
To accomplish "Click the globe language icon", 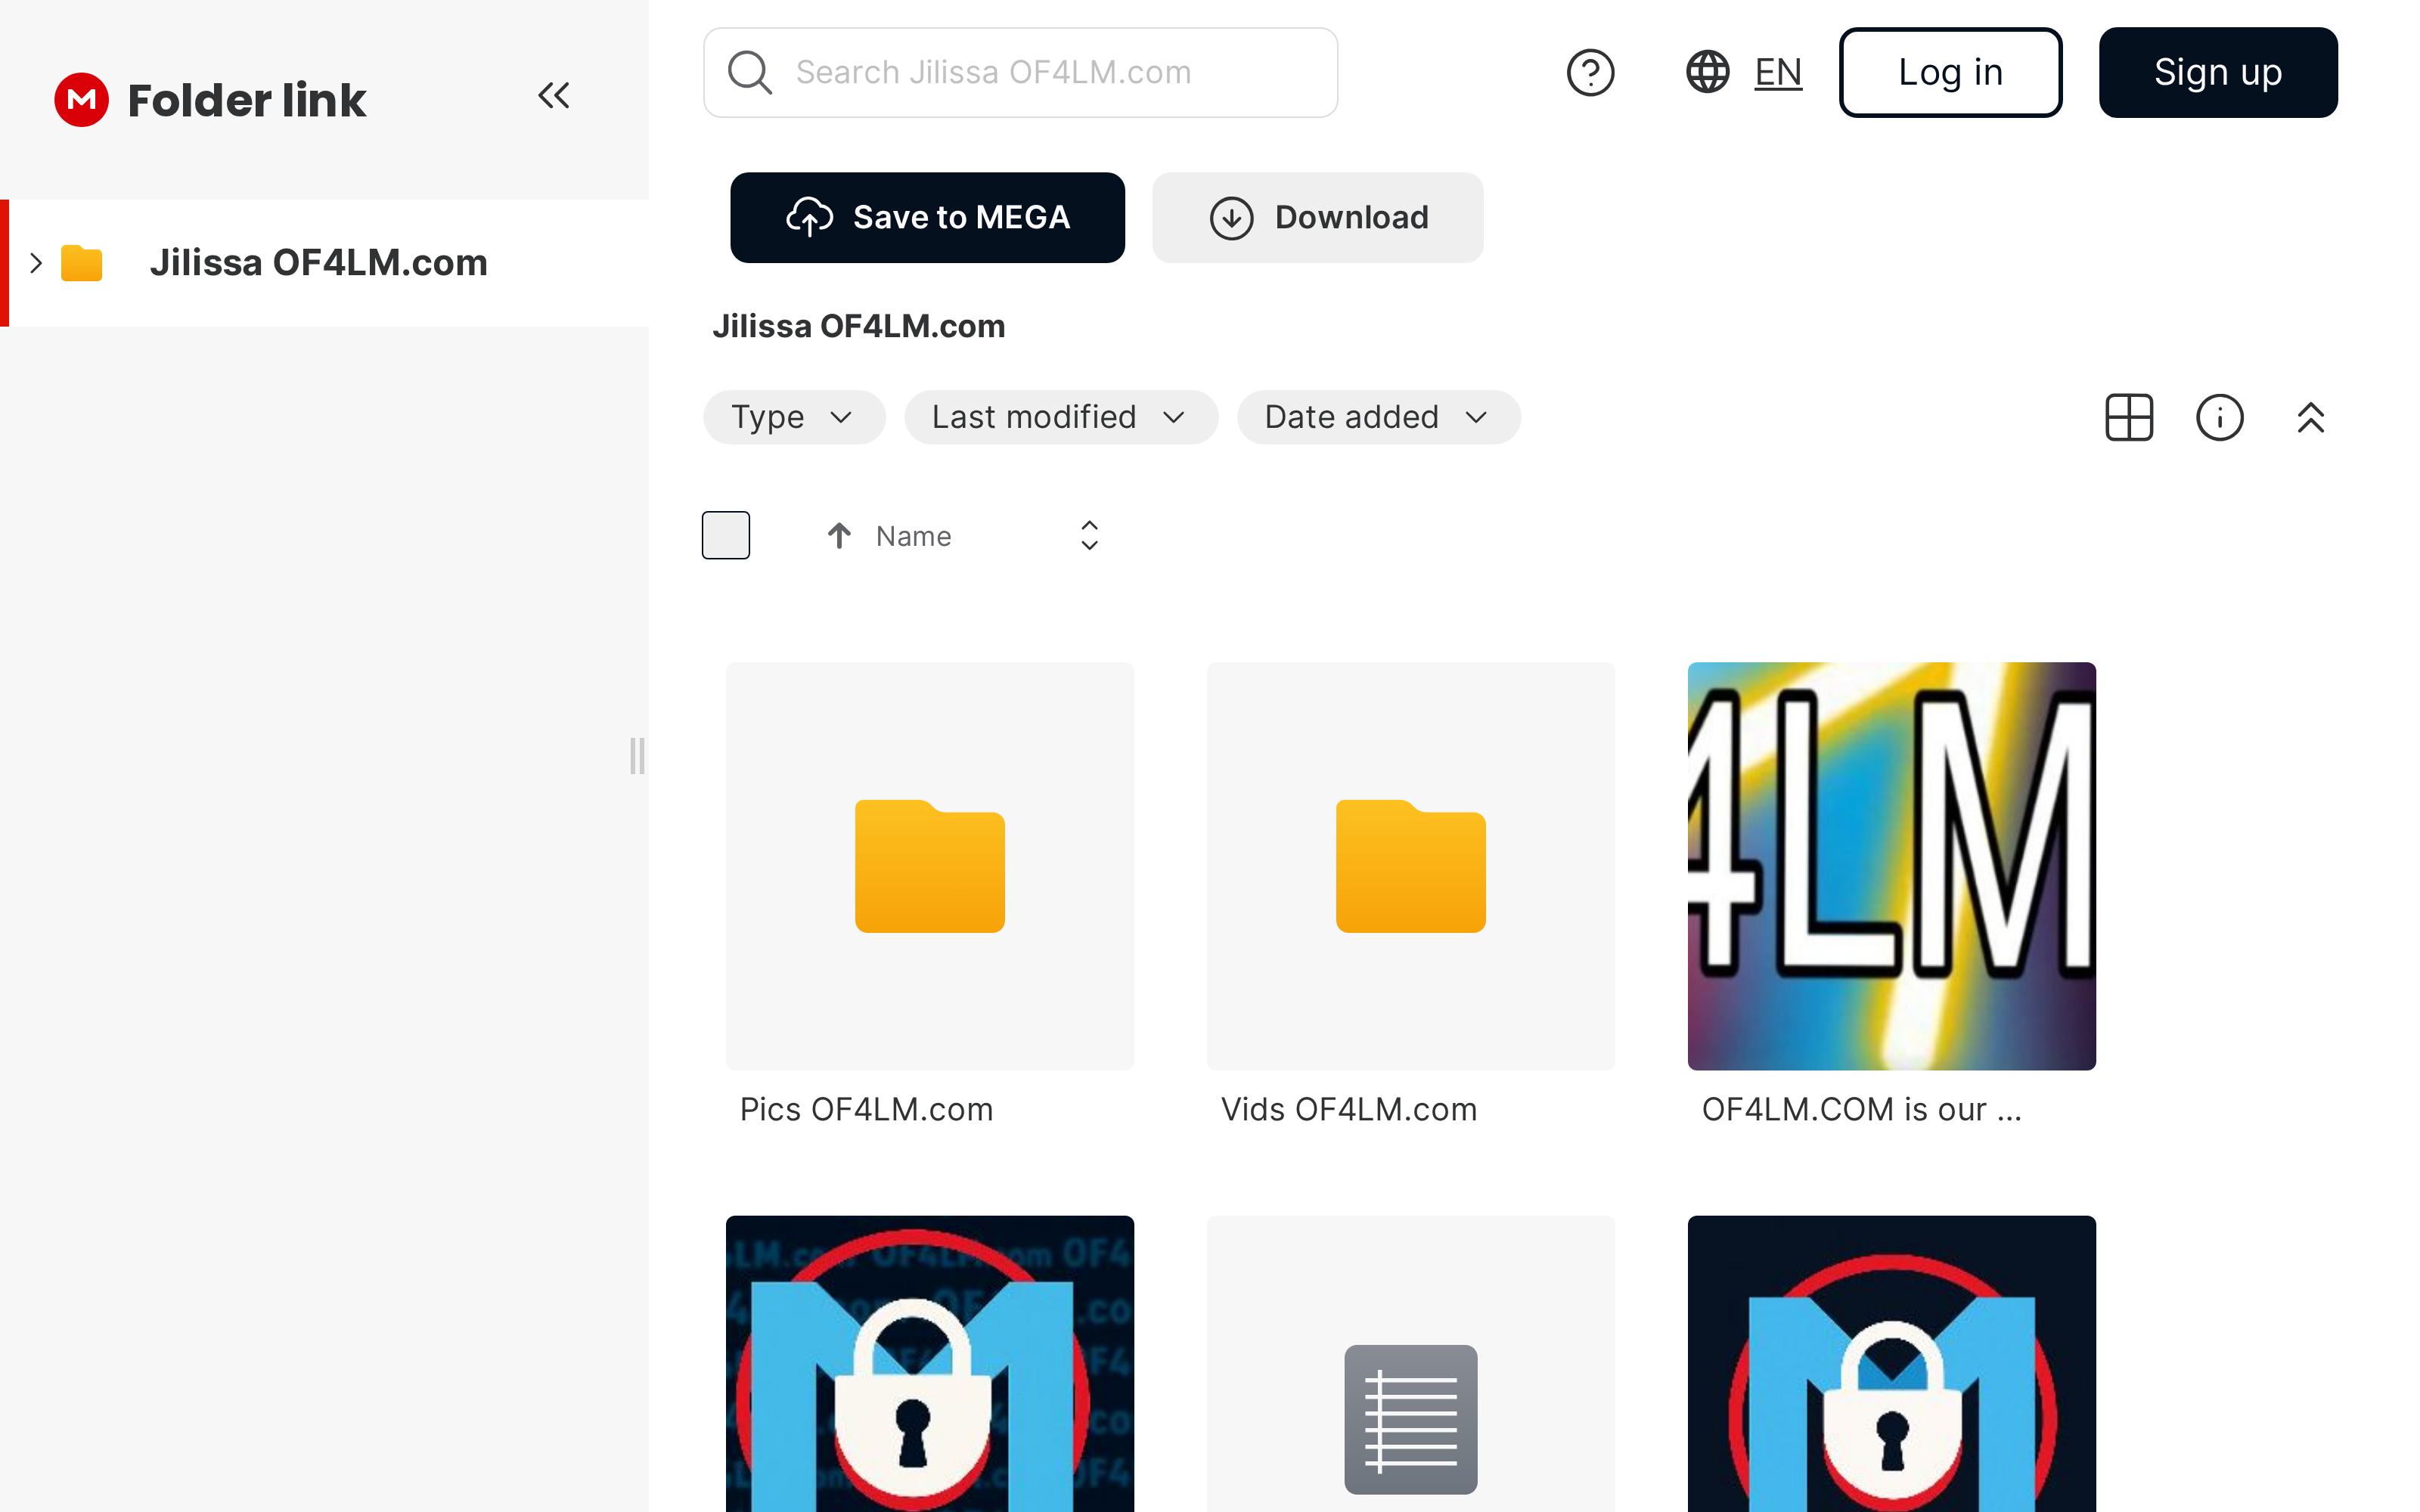I will tap(1708, 72).
